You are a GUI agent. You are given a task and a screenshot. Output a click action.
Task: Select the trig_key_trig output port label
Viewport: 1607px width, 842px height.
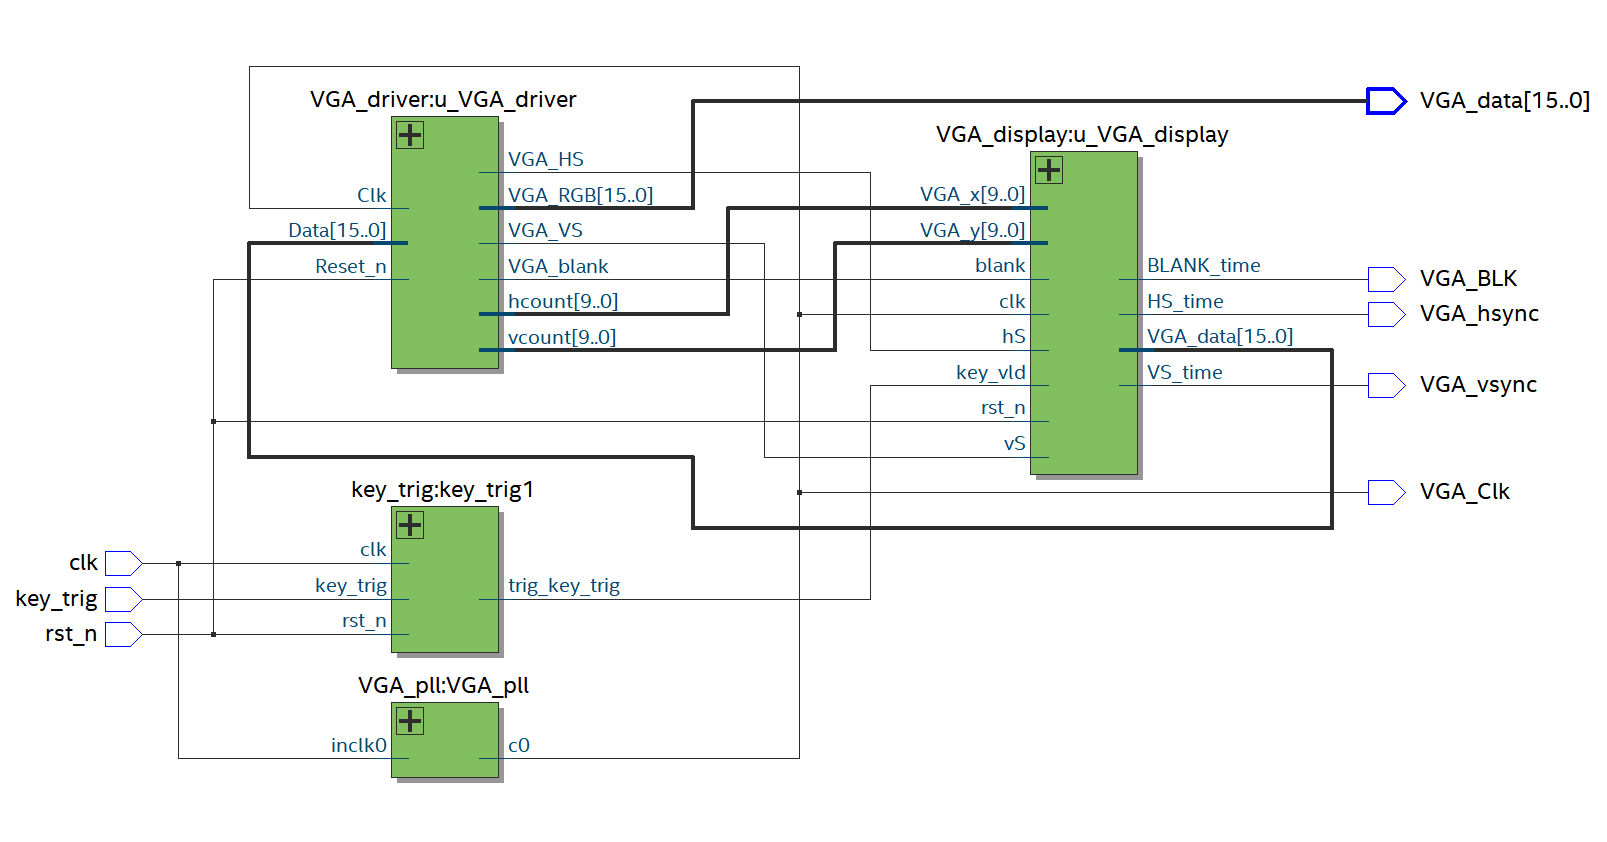click(x=564, y=585)
